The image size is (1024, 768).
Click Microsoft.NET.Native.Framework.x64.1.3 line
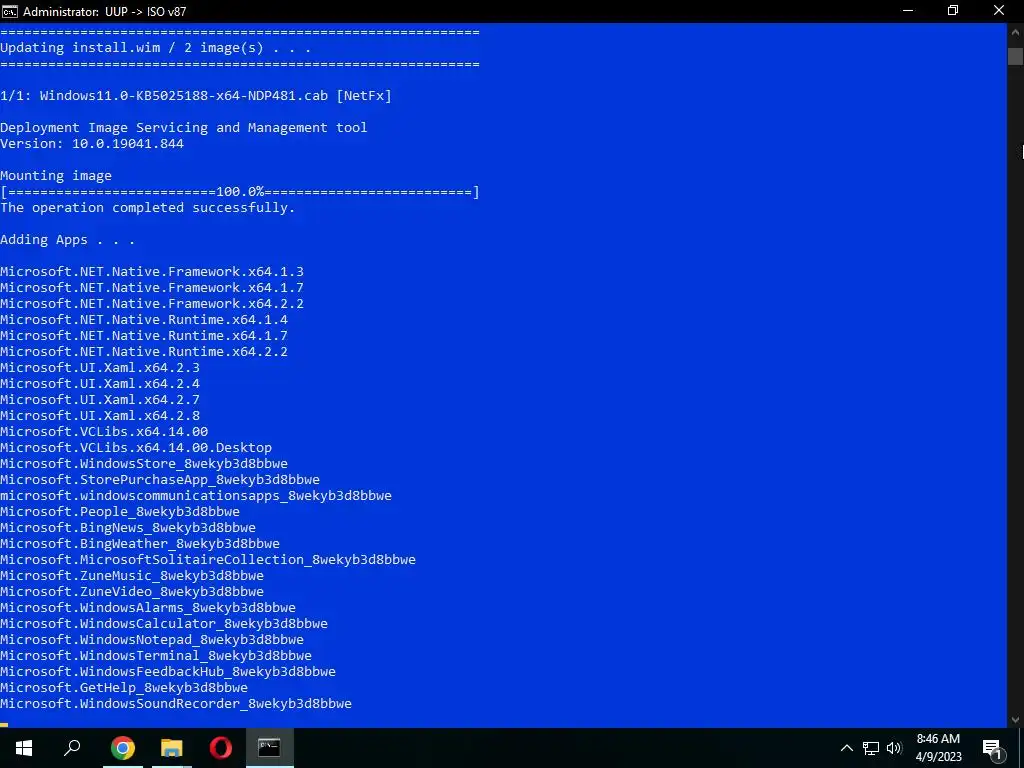pyautogui.click(x=152, y=272)
